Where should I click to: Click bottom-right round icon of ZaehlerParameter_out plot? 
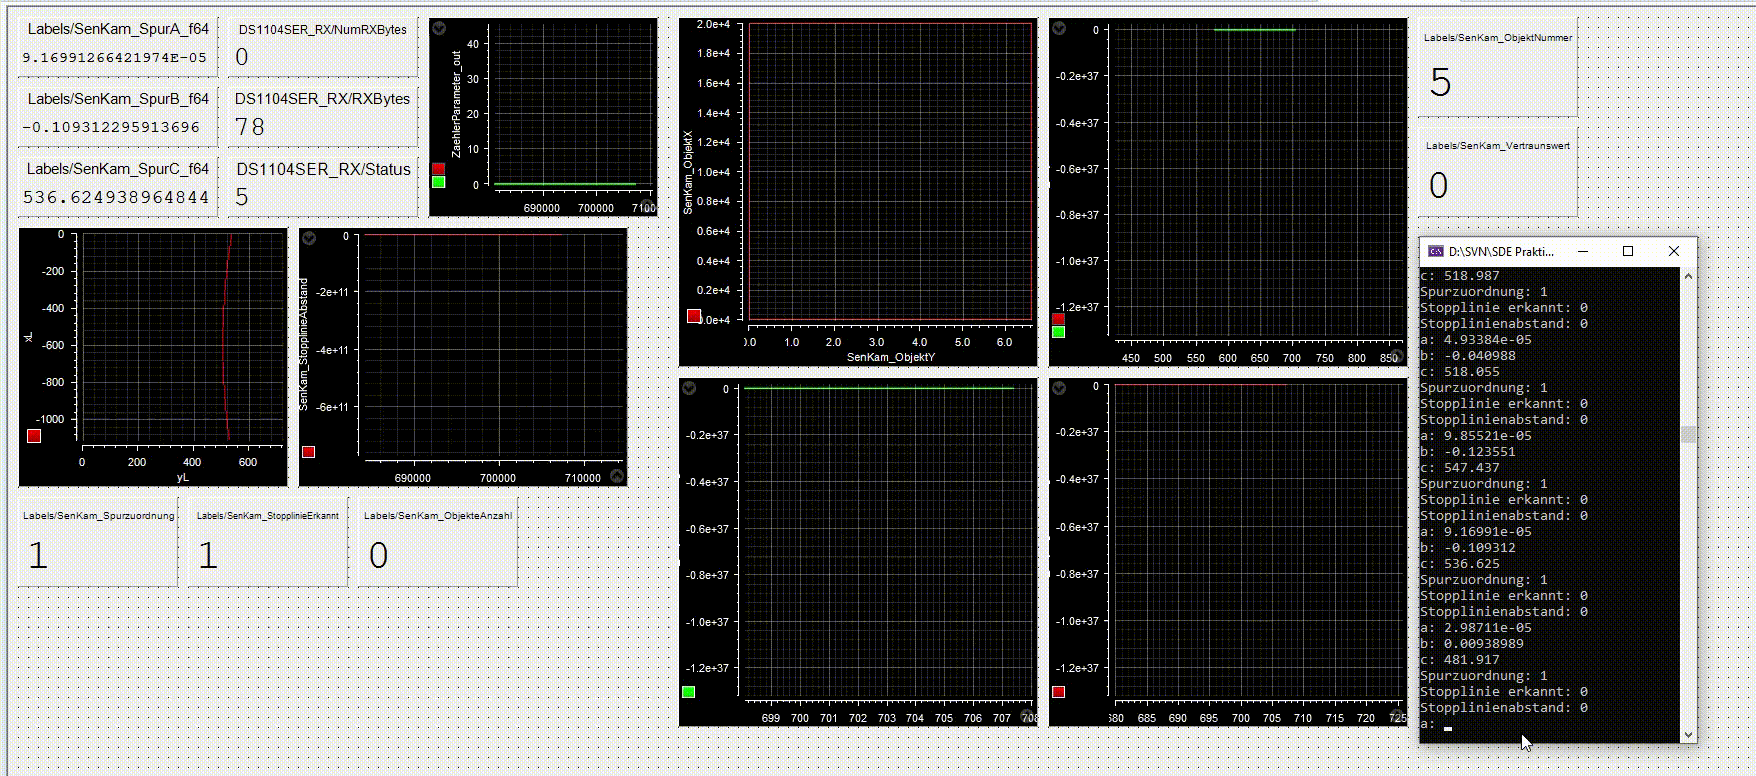click(646, 206)
